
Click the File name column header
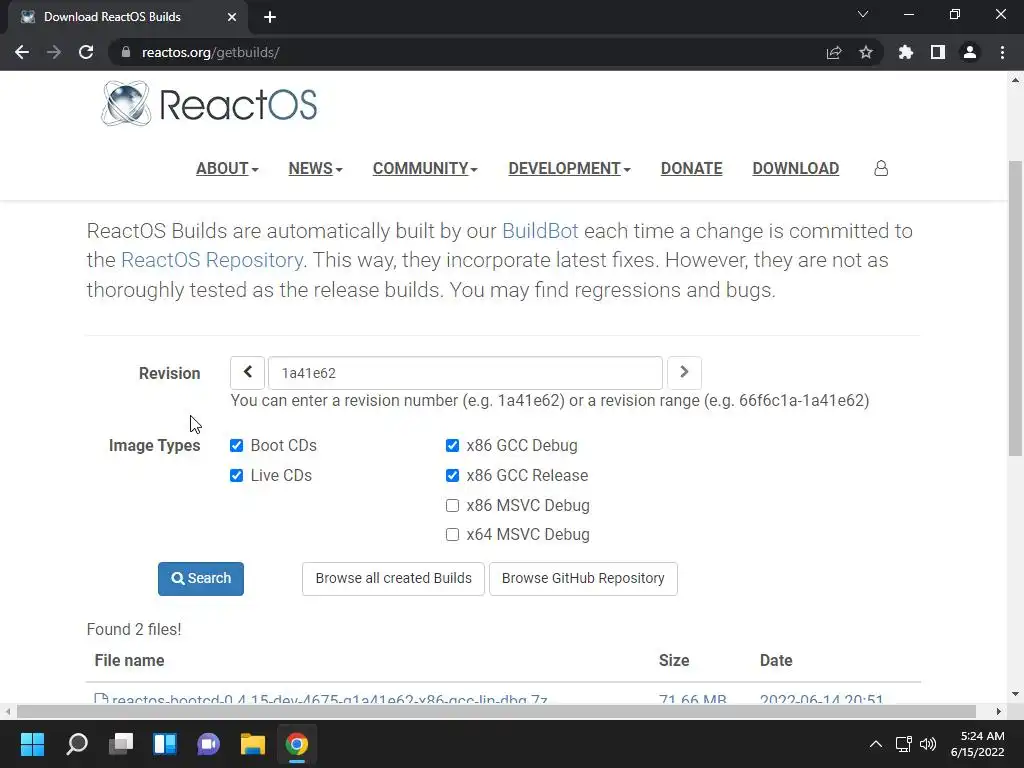point(129,660)
